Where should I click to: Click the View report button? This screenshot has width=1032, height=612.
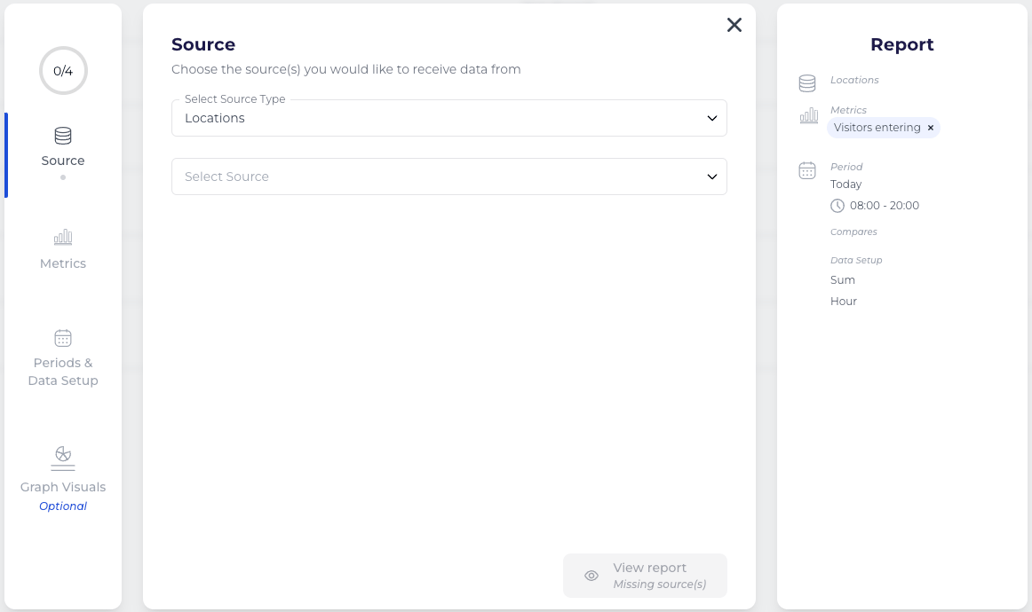coord(645,576)
